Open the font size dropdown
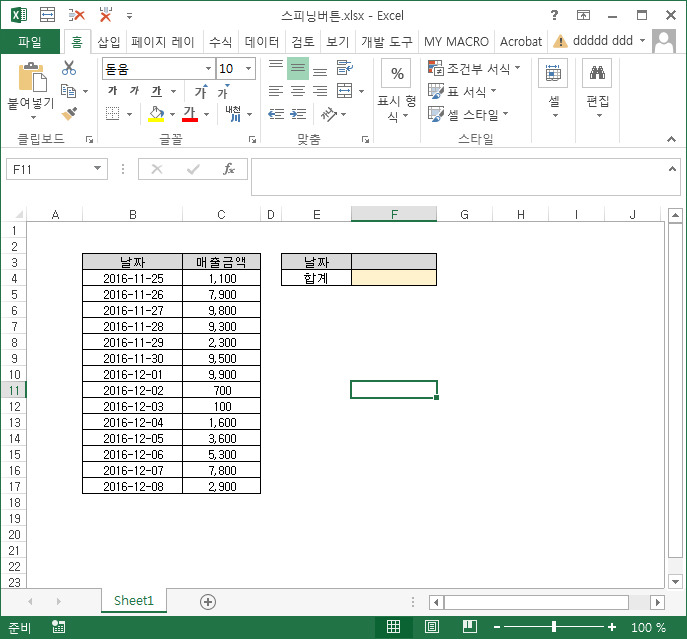The height and width of the screenshot is (639, 687). [x=248, y=68]
